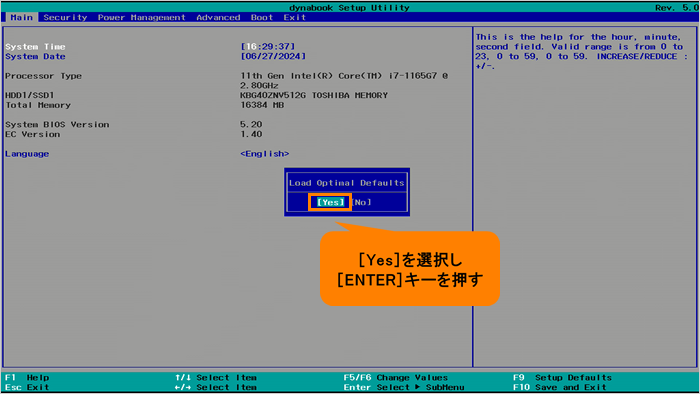Screen dimensions: 700x394
Task: Click the F10 Save and Exit hint
Action: pos(560,387)
